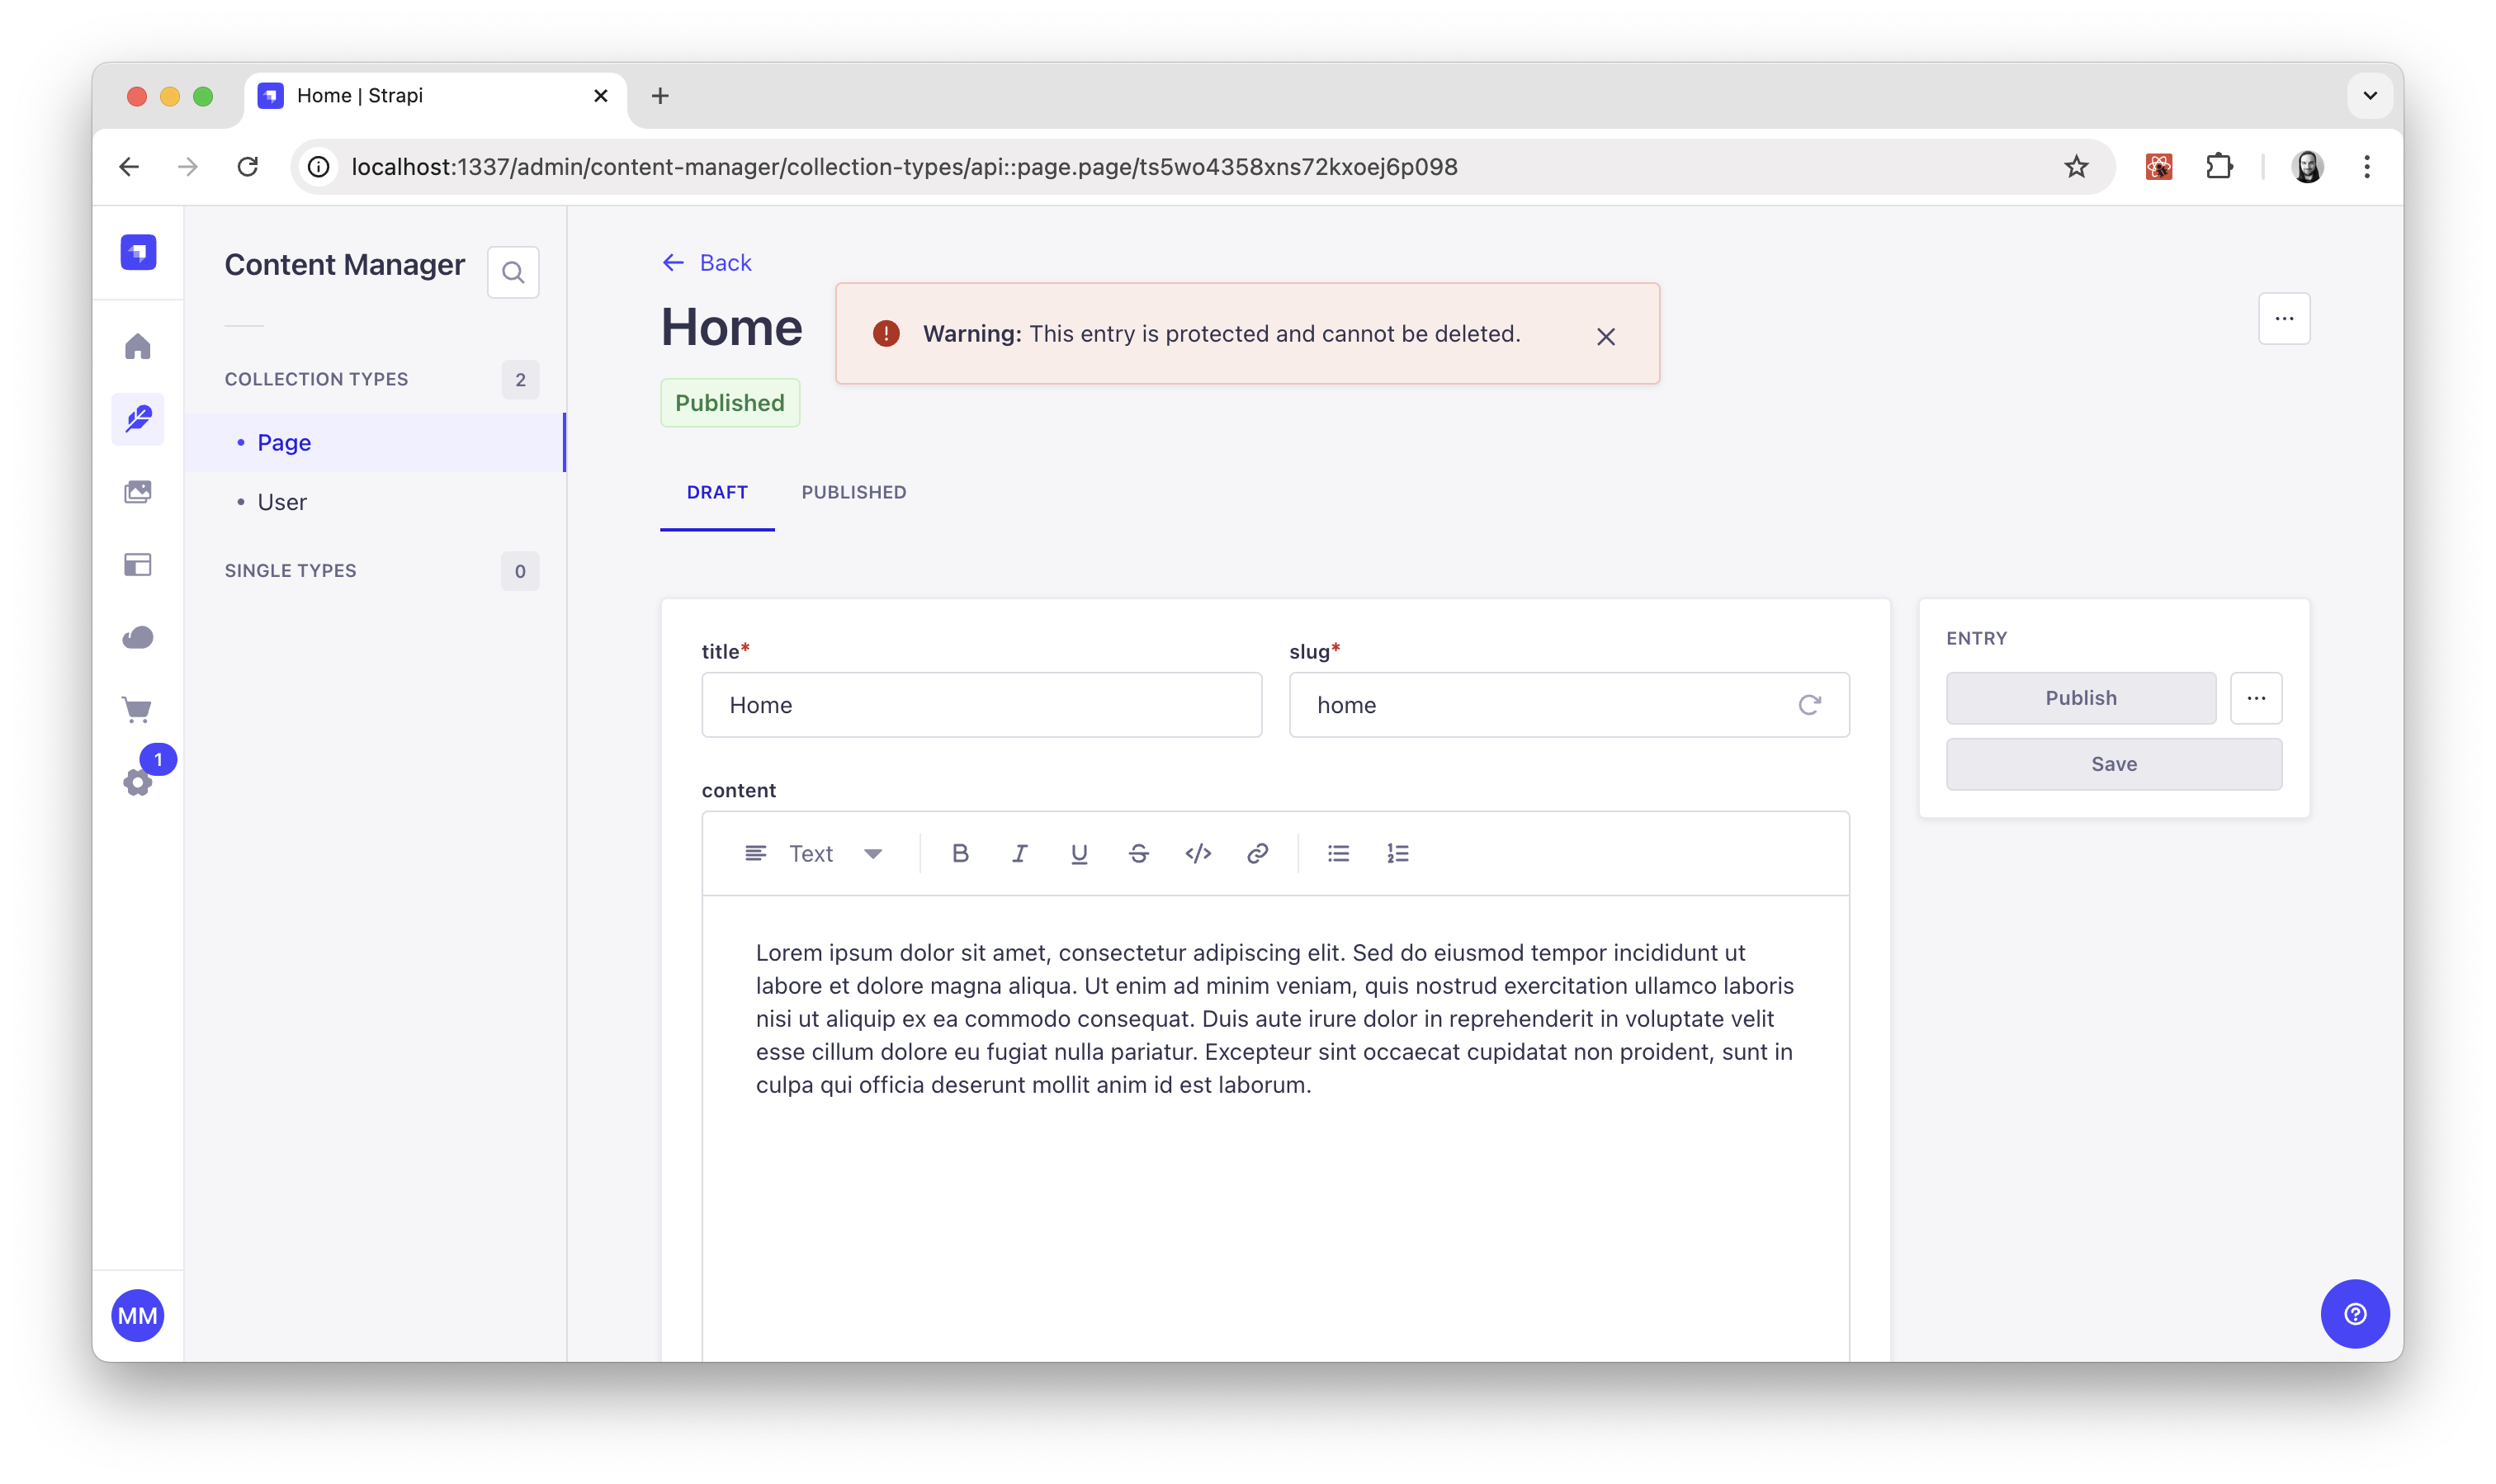This screenshot has height=1484, width=2496.
Task: Select User collection type
Action: [282, 502]
